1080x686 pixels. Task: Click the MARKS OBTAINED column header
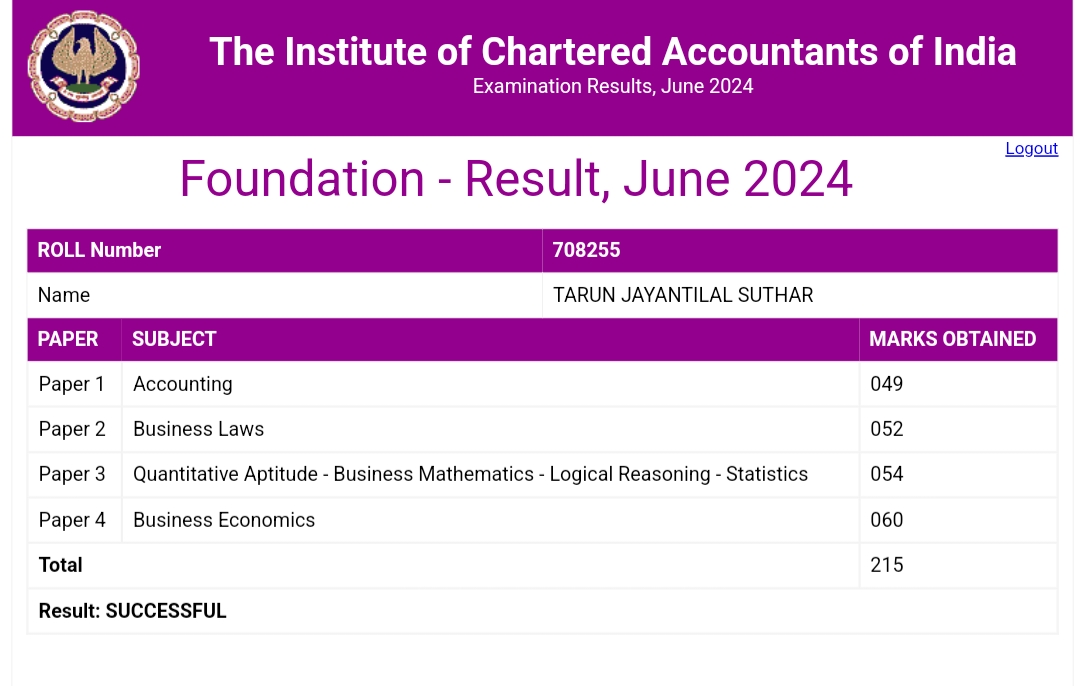pos(952,339)
